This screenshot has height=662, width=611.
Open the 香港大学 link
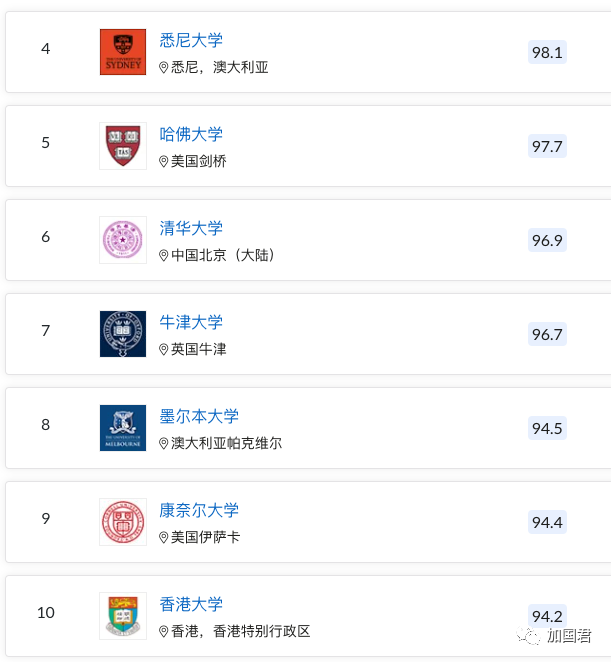pyautogui.click(x=191, y=604)
